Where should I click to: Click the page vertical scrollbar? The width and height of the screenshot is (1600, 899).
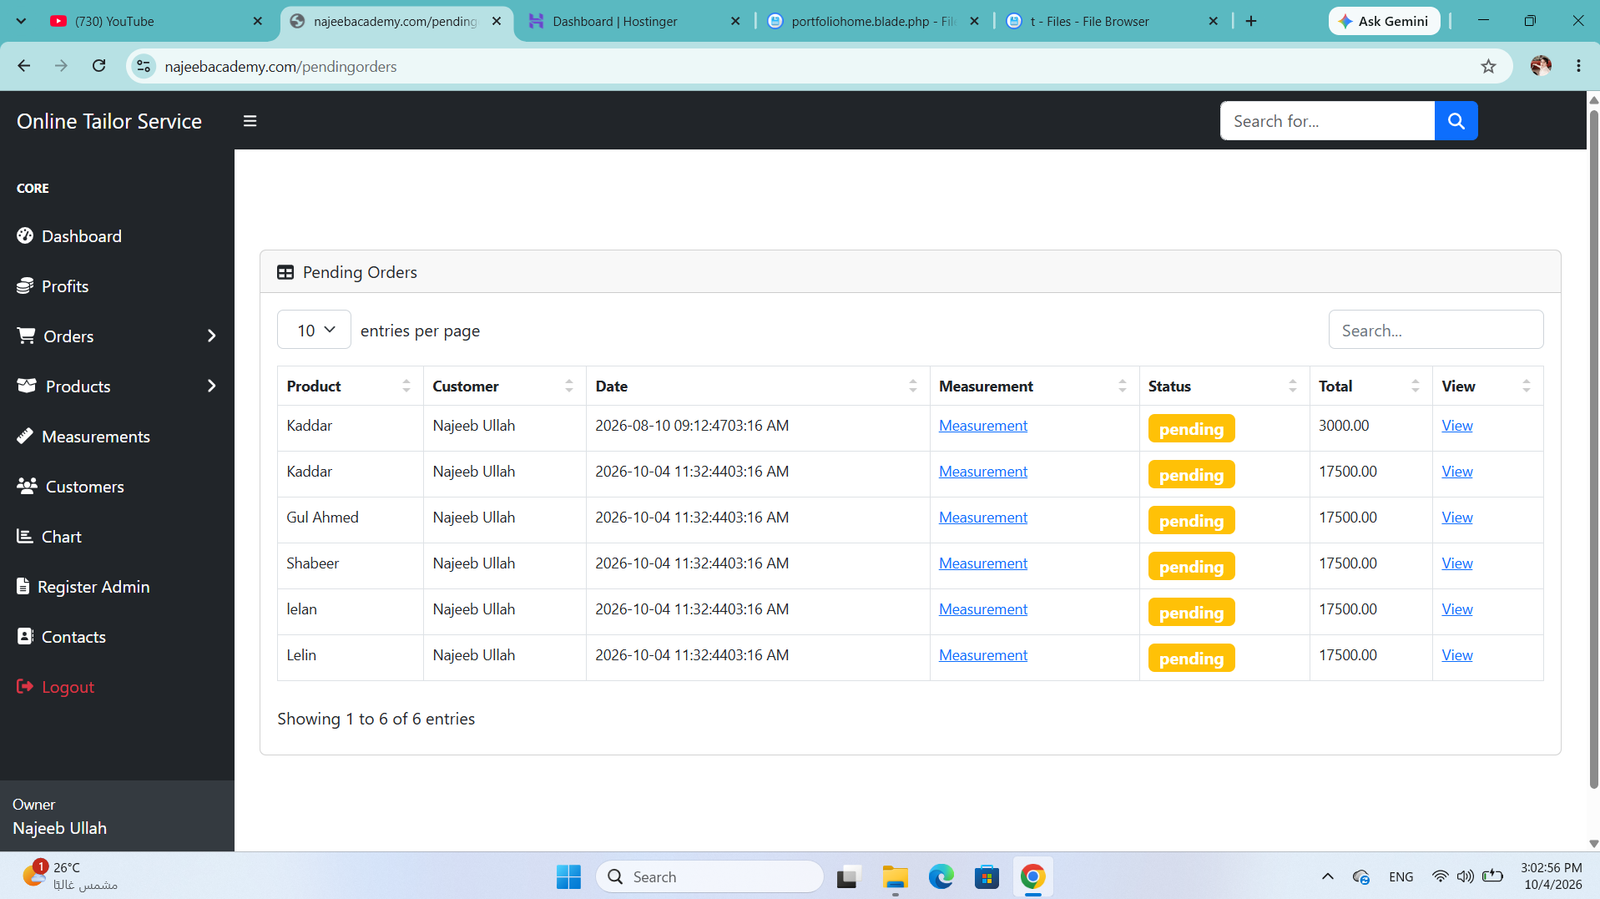click(x=1594, y=450)
